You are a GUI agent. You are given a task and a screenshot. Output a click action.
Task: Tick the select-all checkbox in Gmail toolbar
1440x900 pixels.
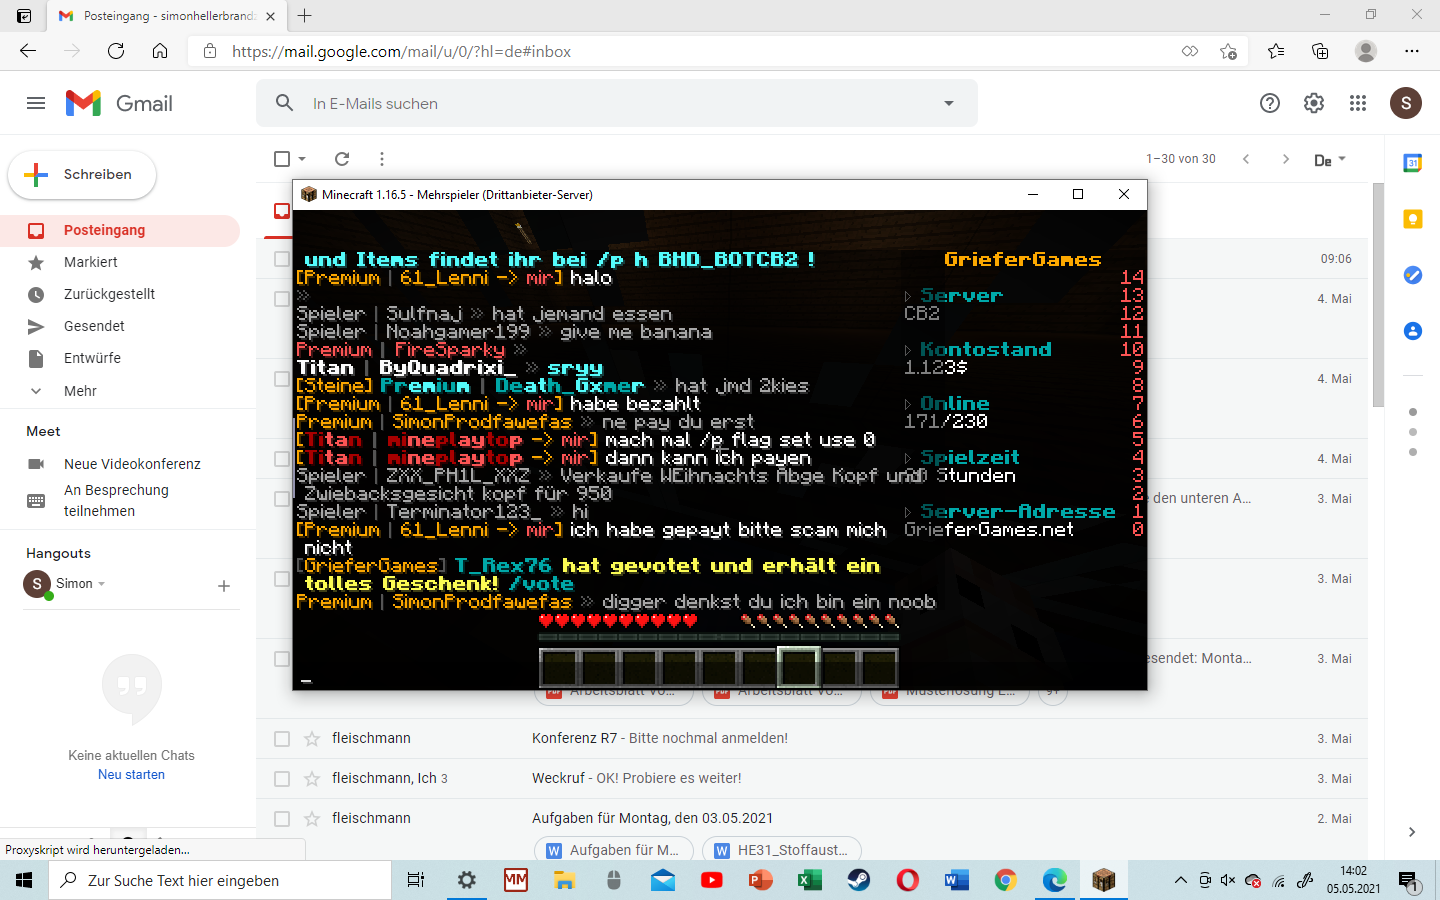pyautogui.click(x=282, y=159)
